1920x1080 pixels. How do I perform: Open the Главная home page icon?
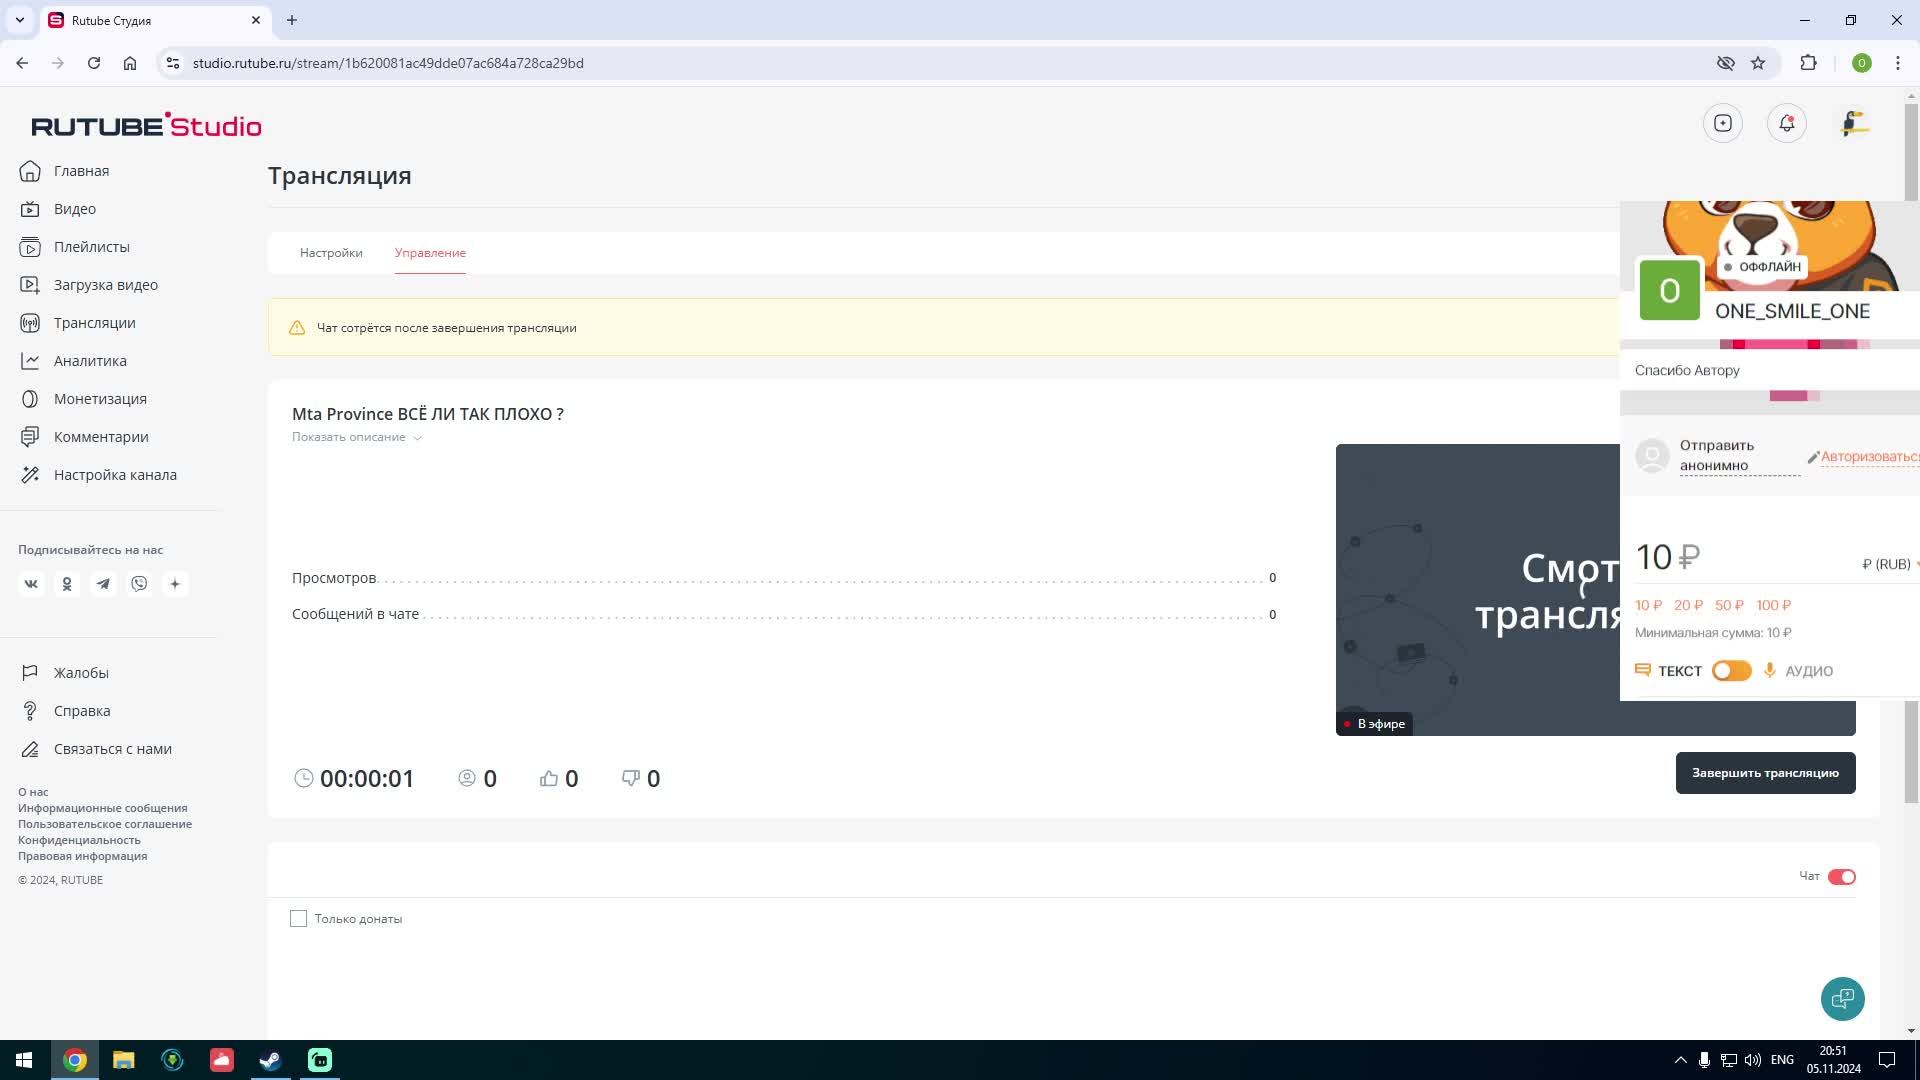click(30, 171)
